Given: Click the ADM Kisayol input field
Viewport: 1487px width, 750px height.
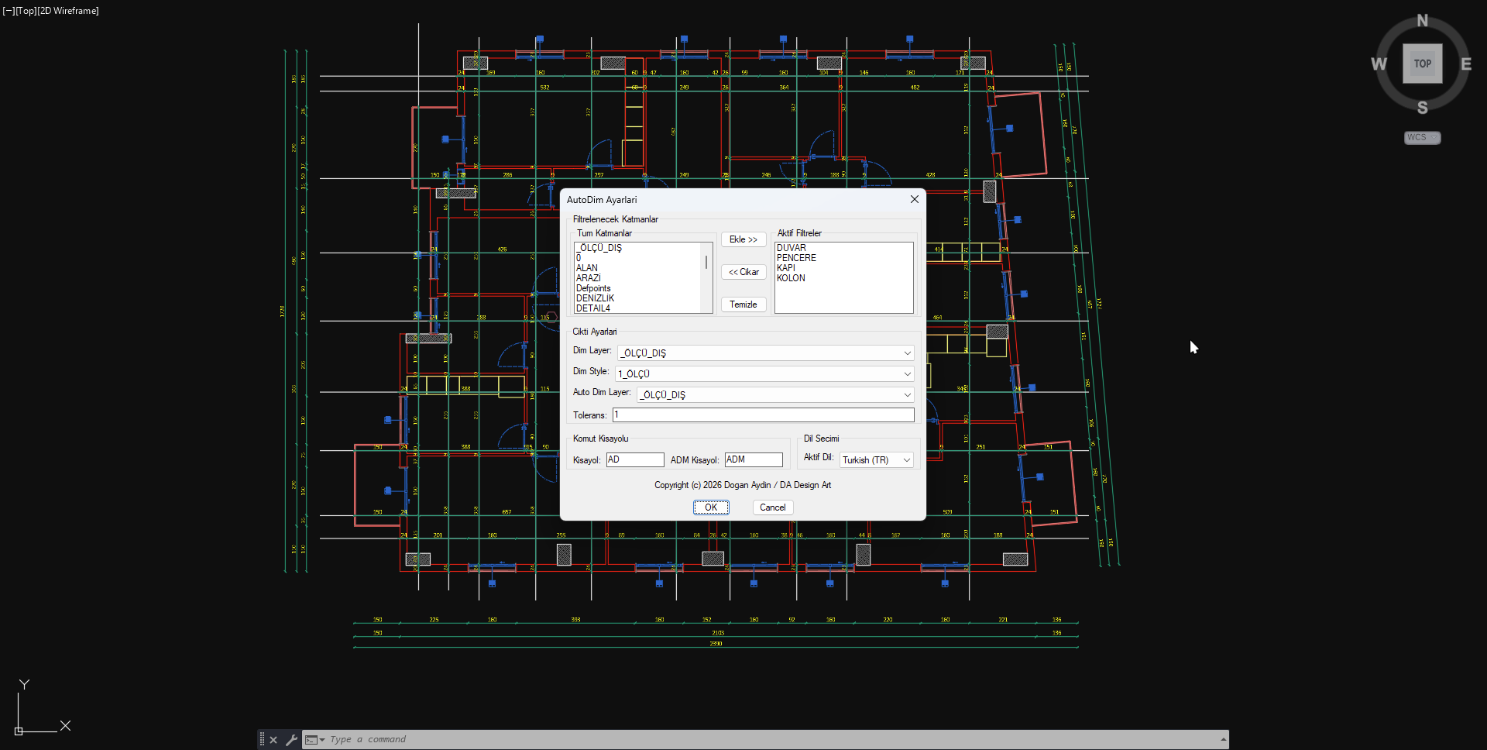Looking at the screenshot, I should coord(754,460).
